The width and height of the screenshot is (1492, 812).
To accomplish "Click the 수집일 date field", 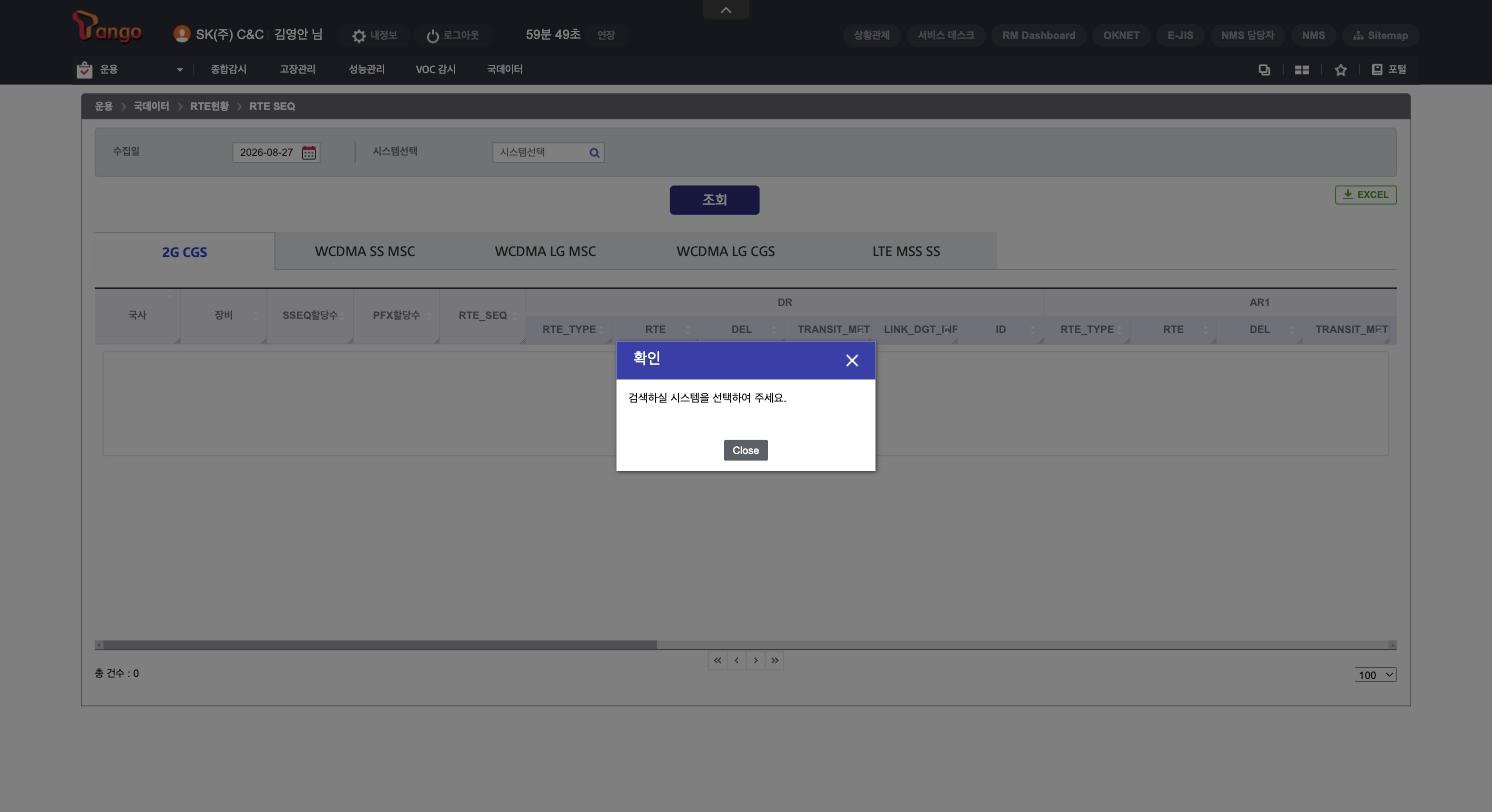I will (276, 153).
